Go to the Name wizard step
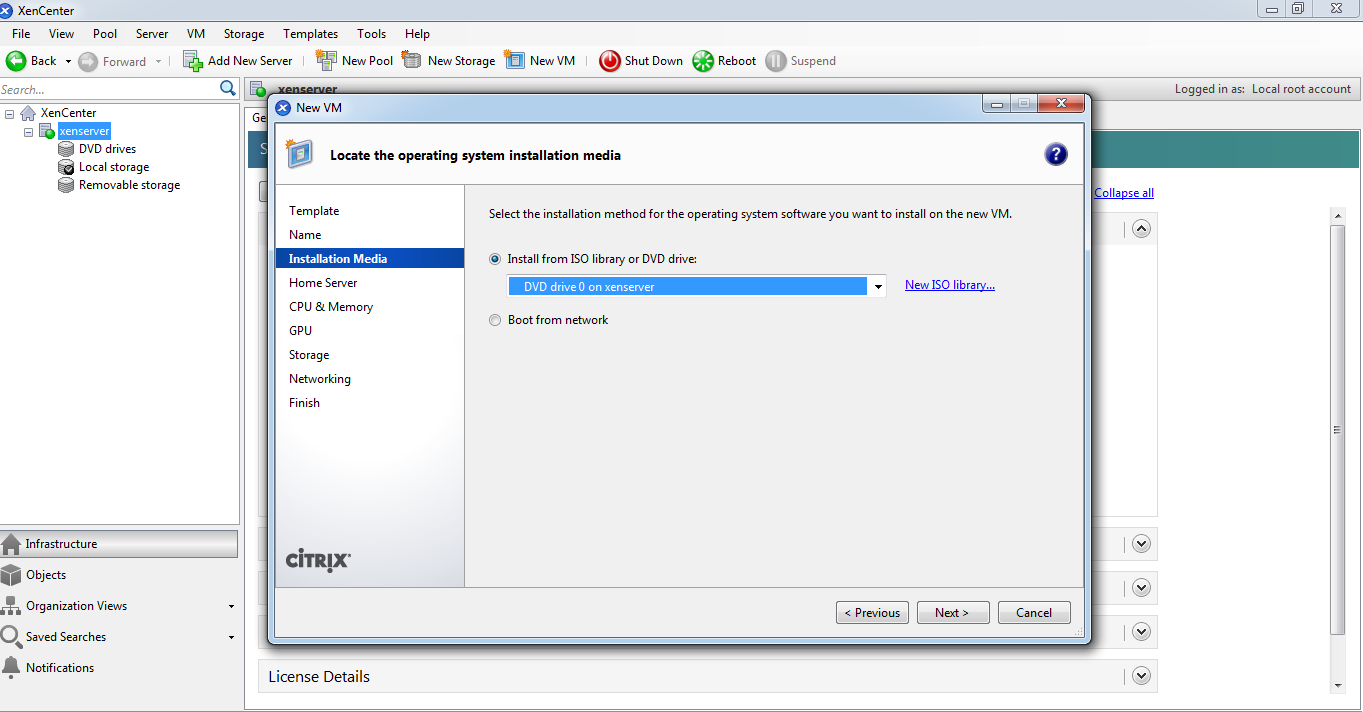1363x712 pixels. 305,235
